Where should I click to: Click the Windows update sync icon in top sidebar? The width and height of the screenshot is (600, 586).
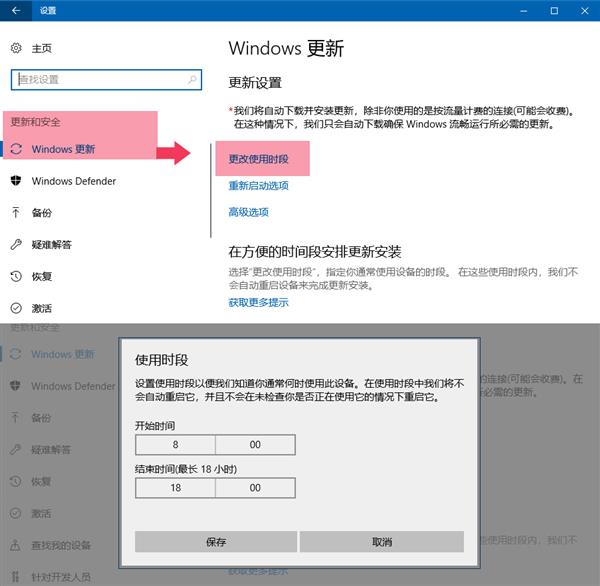point(16,149)
